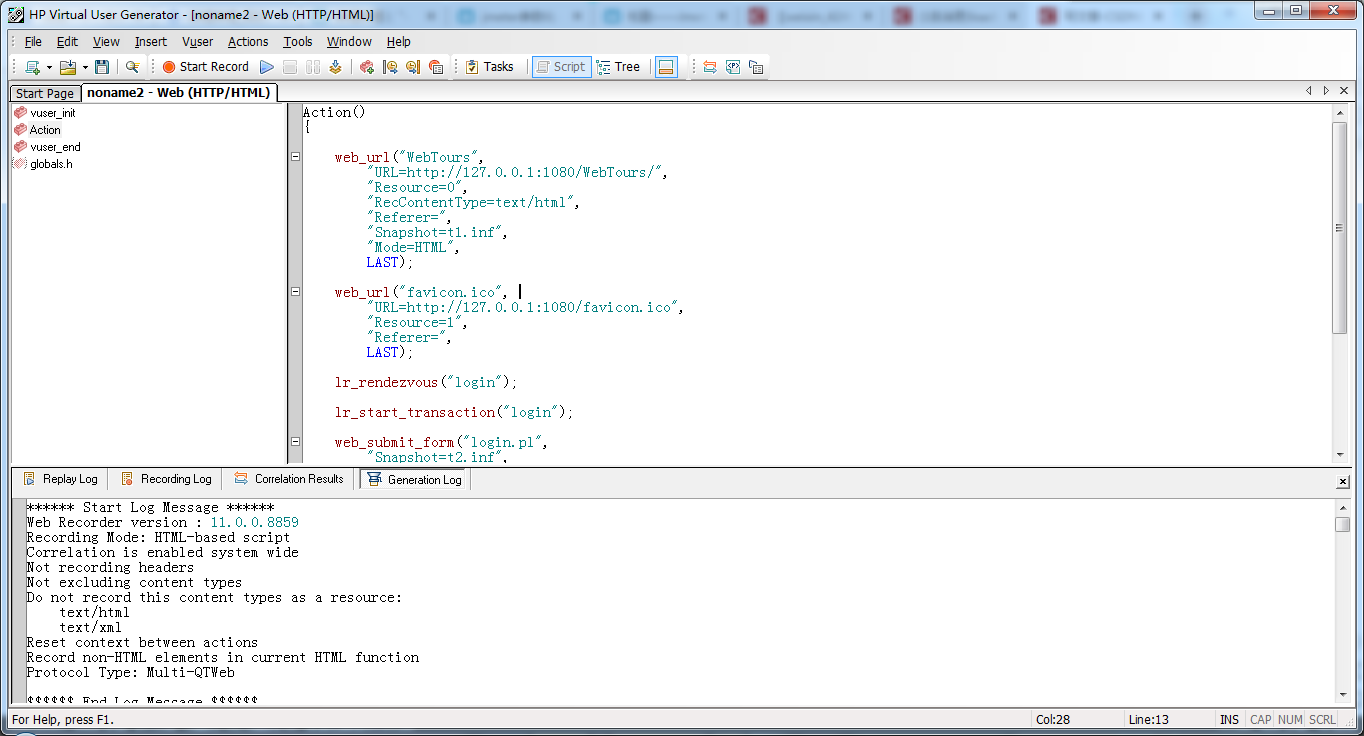Open the Tasks checklist icon
This screenshot has width=1364, height=736.
[x=471, y=66]
